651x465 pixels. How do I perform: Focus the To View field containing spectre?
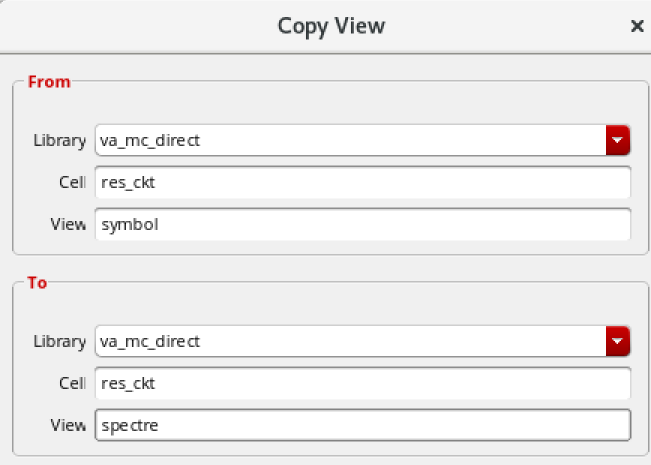pyautogui.click(x=362, y=426)
